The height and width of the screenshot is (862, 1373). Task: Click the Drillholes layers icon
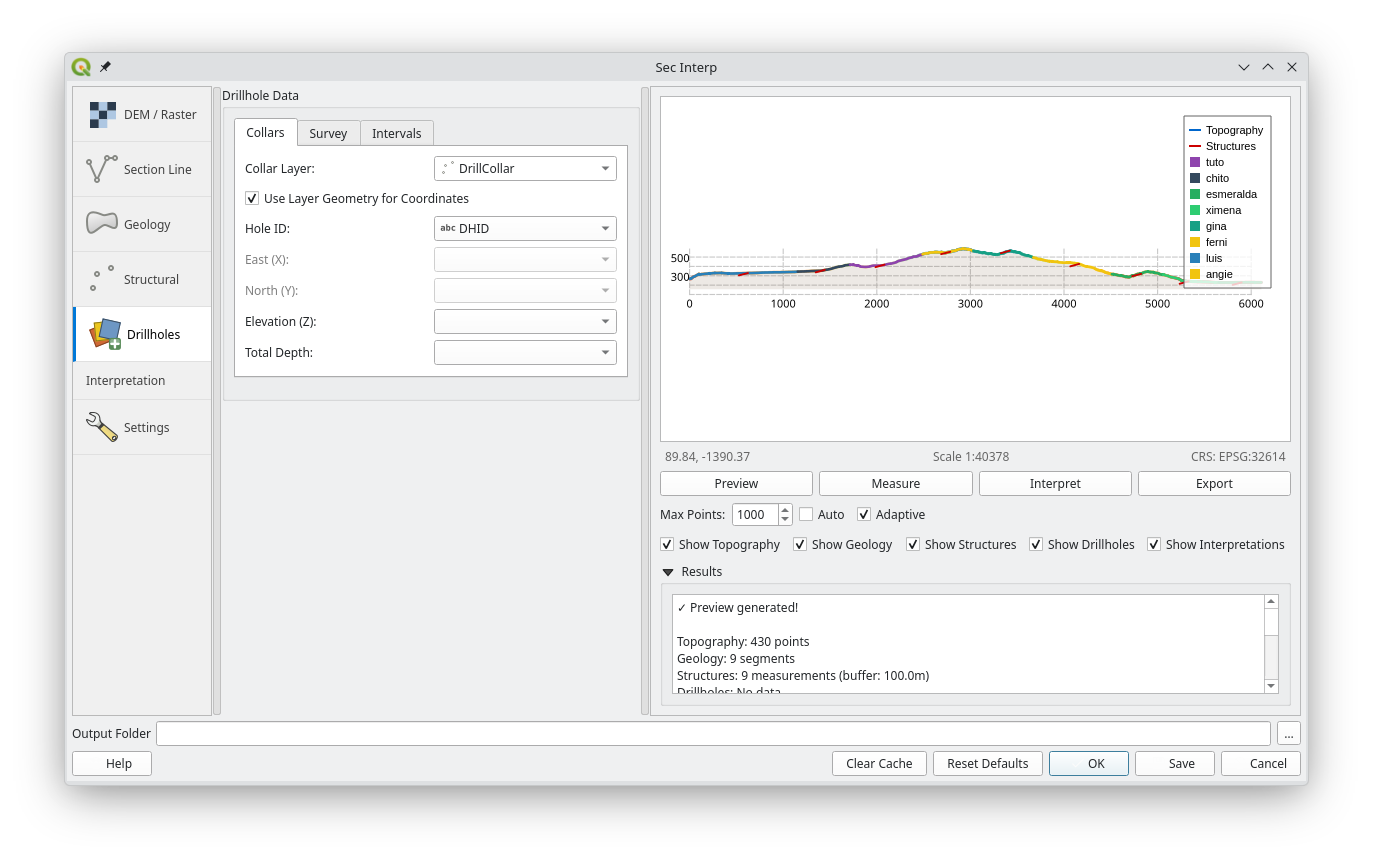(x=105, y=334)
